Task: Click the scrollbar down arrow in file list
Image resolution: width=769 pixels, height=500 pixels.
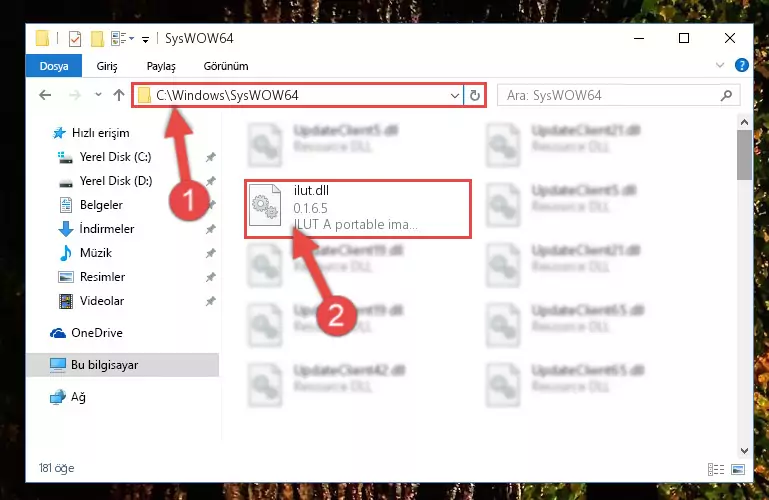Action: (744, 450)
